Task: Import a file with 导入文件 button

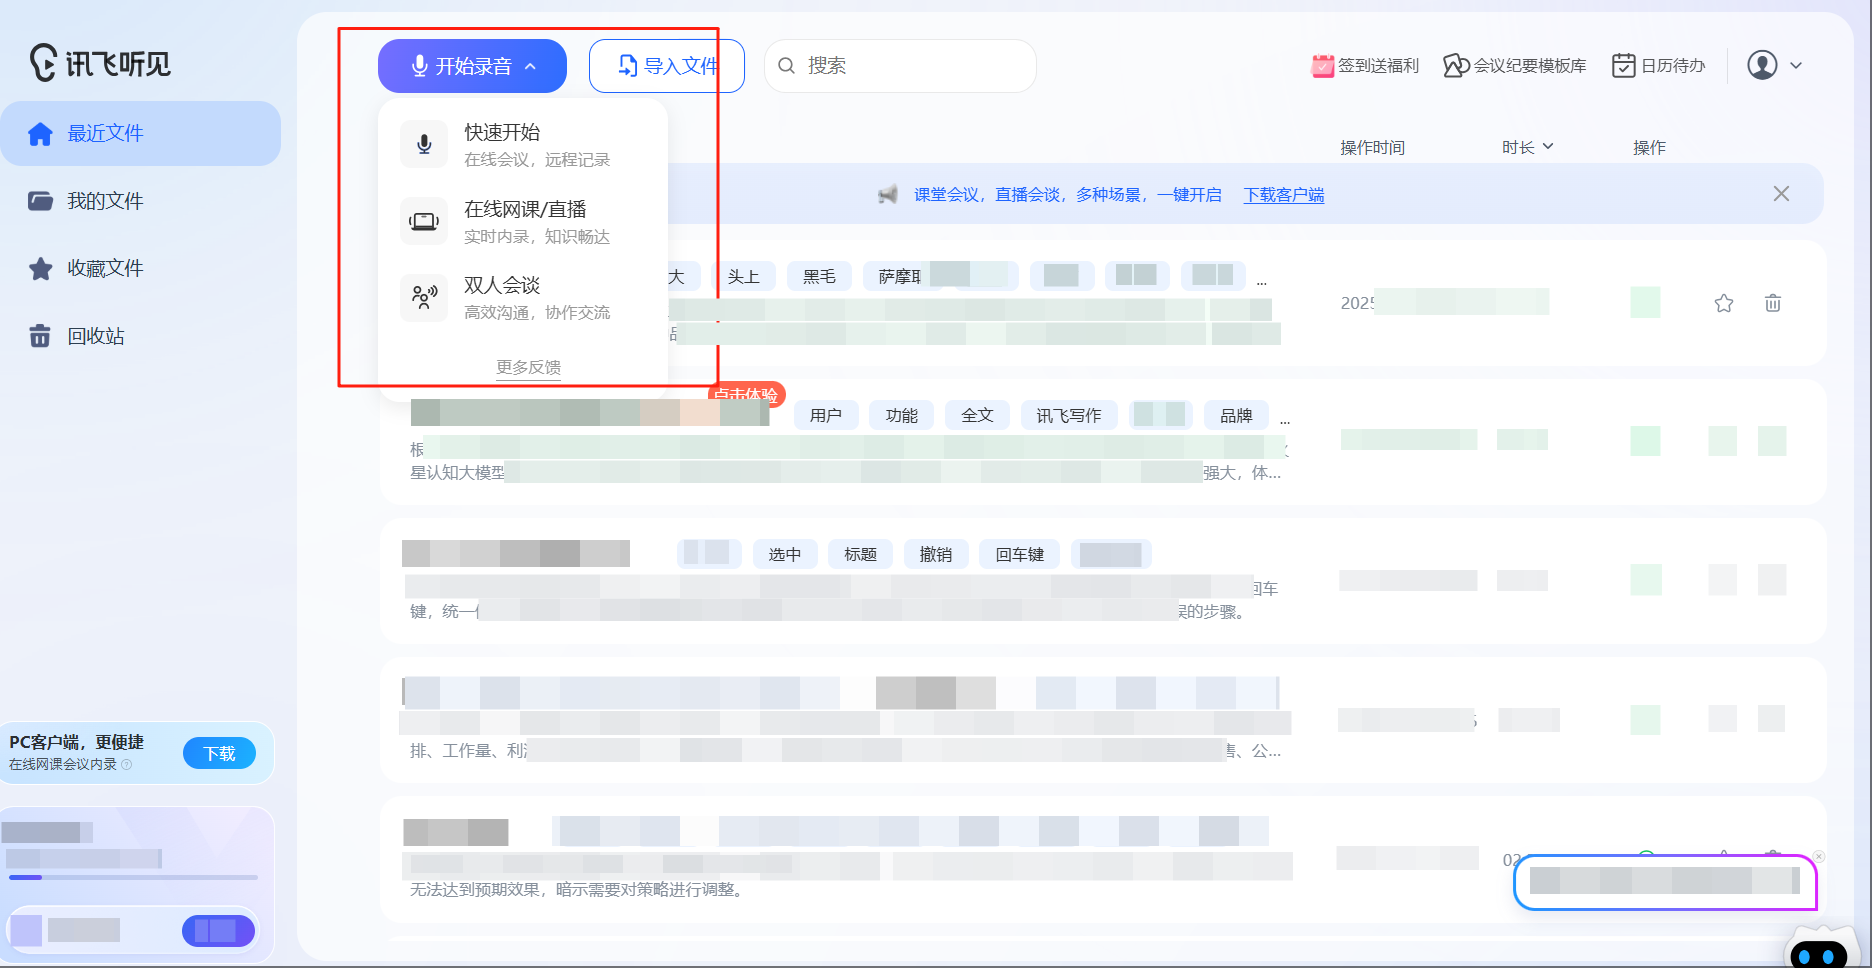Action: point(667,66)
